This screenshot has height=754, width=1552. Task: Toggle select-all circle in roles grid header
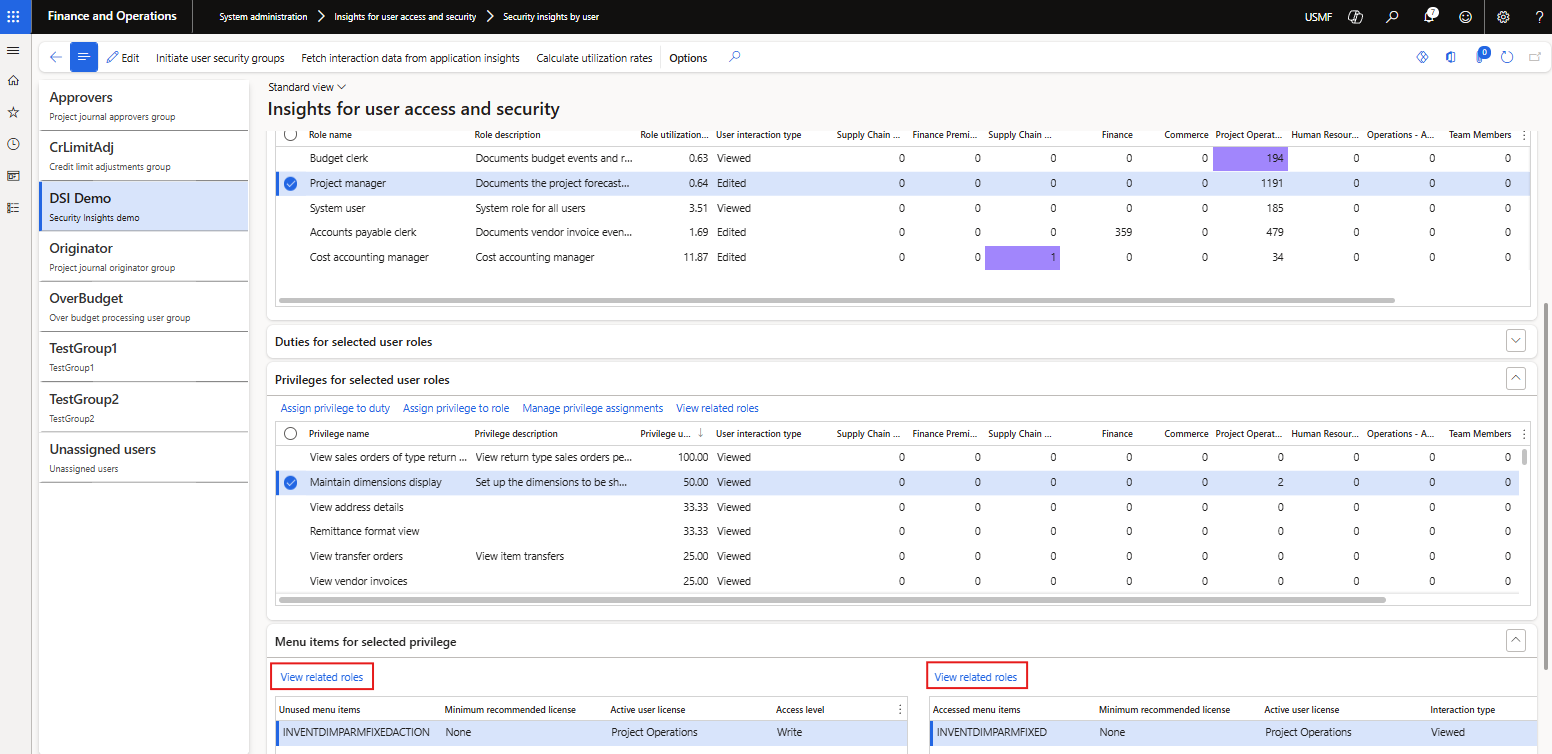290,134
